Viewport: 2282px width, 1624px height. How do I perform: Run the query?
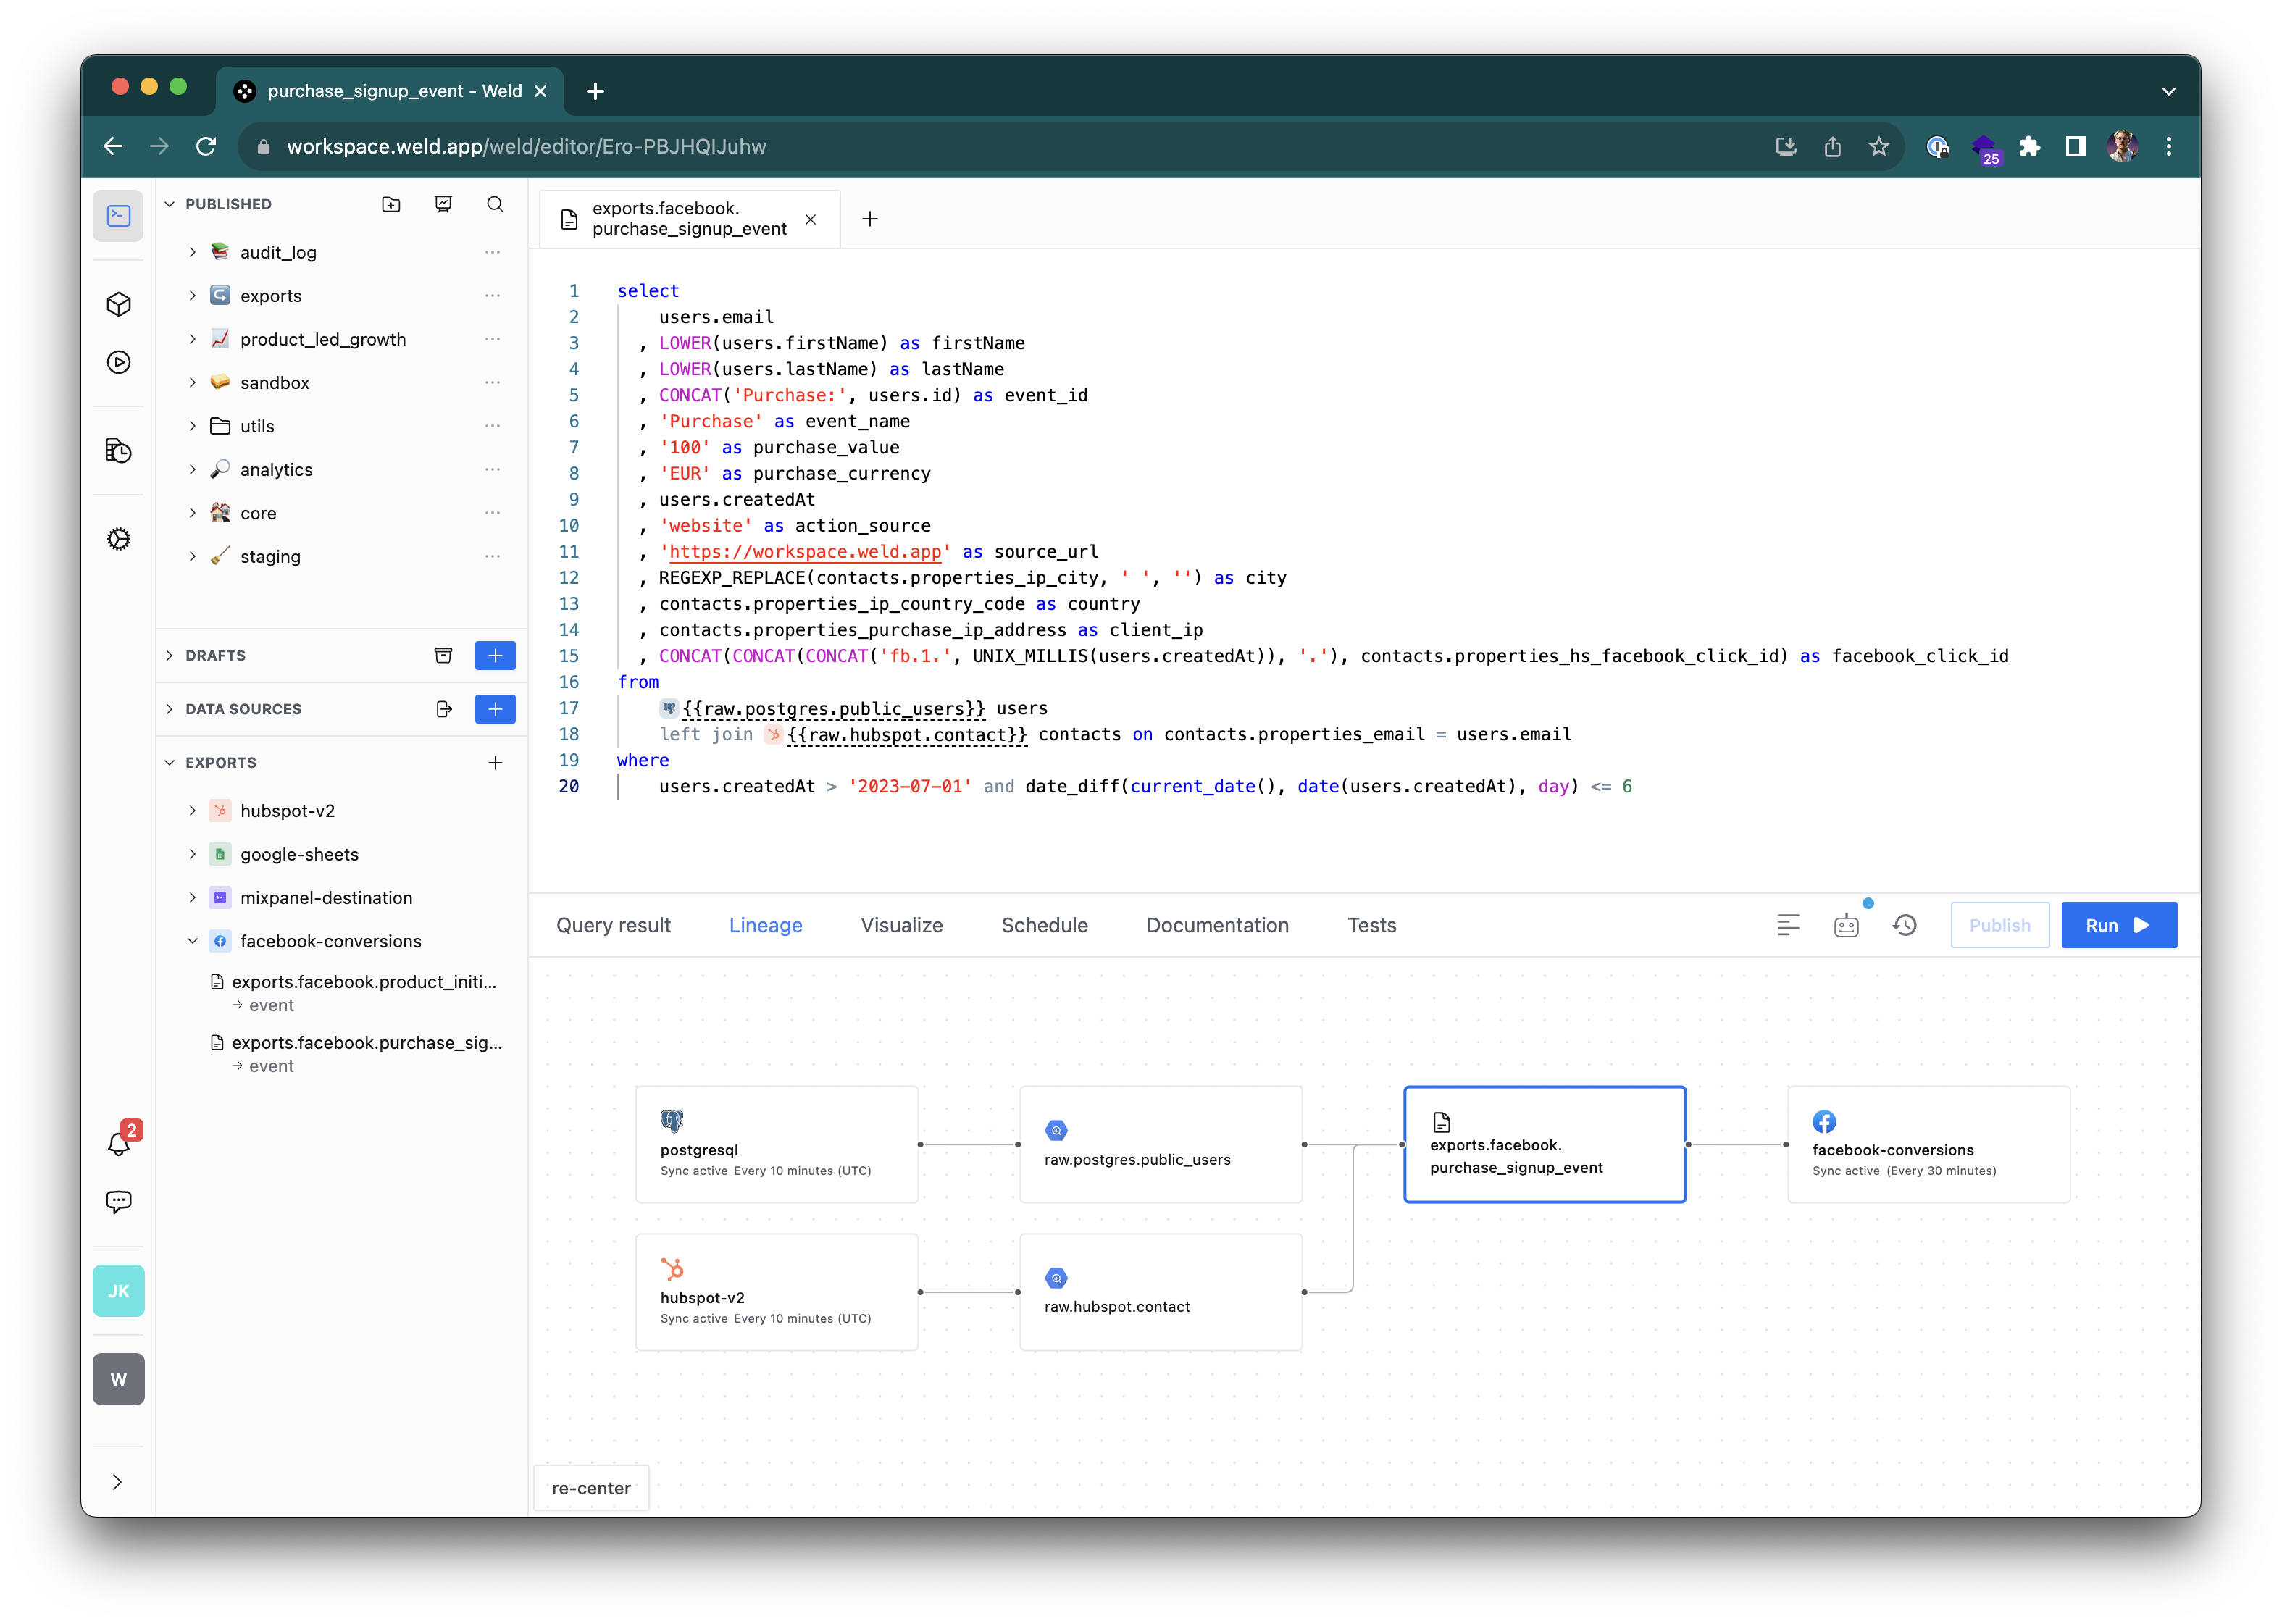(2118, 925)
